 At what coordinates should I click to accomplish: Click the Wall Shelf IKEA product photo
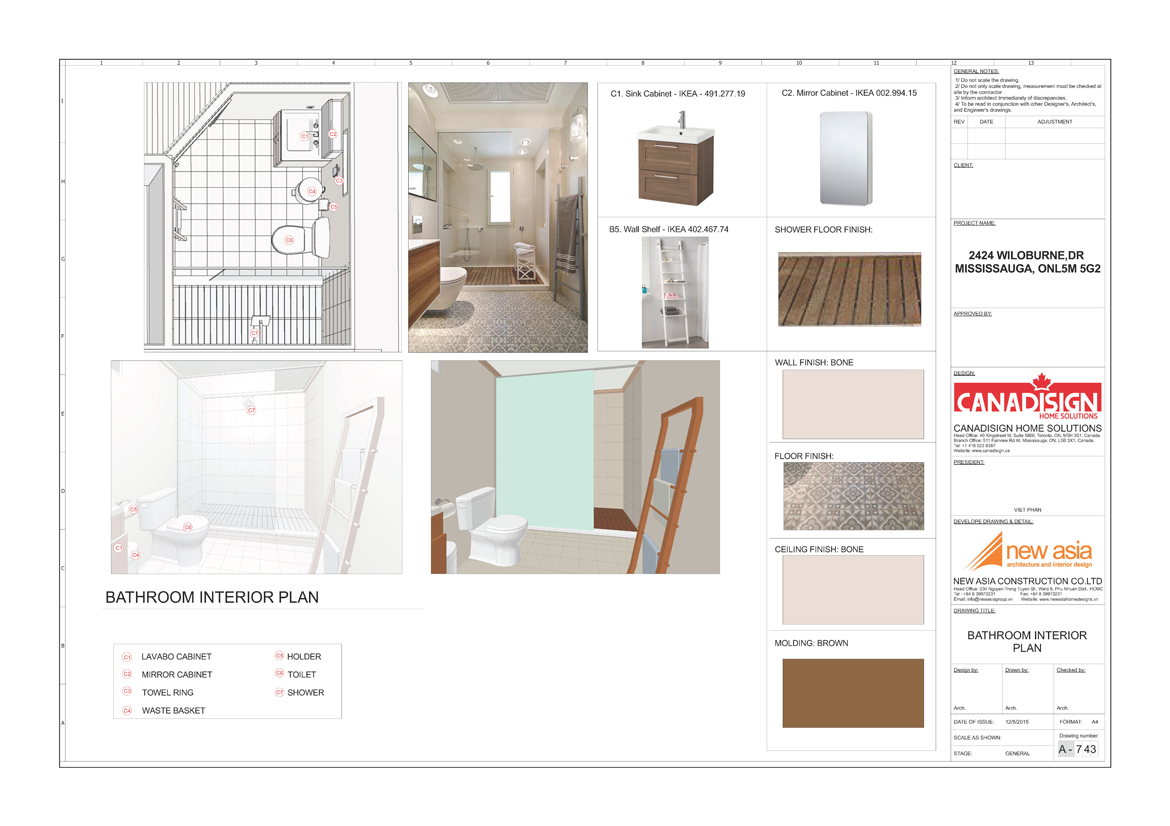(x=675, y=292)
